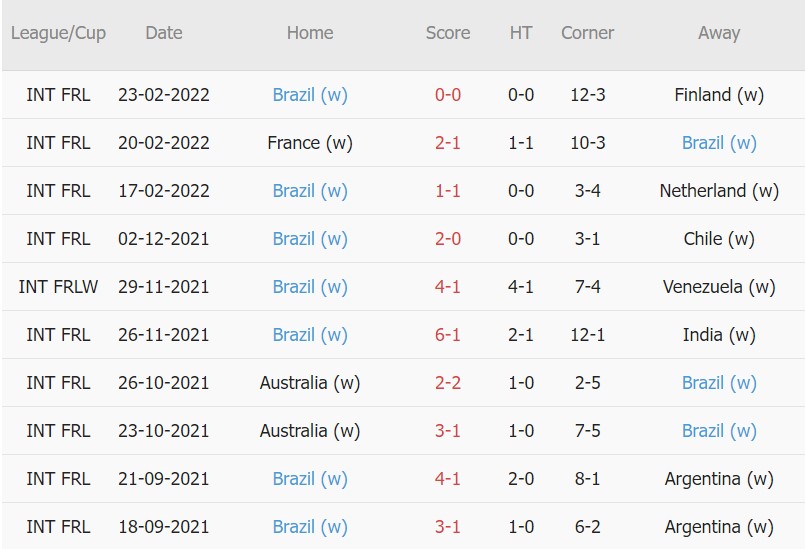Click the 0-0 score against Finland (w)
Image resolution: width=805 pixels, height=549 pixels.
[x=448, y=95]
